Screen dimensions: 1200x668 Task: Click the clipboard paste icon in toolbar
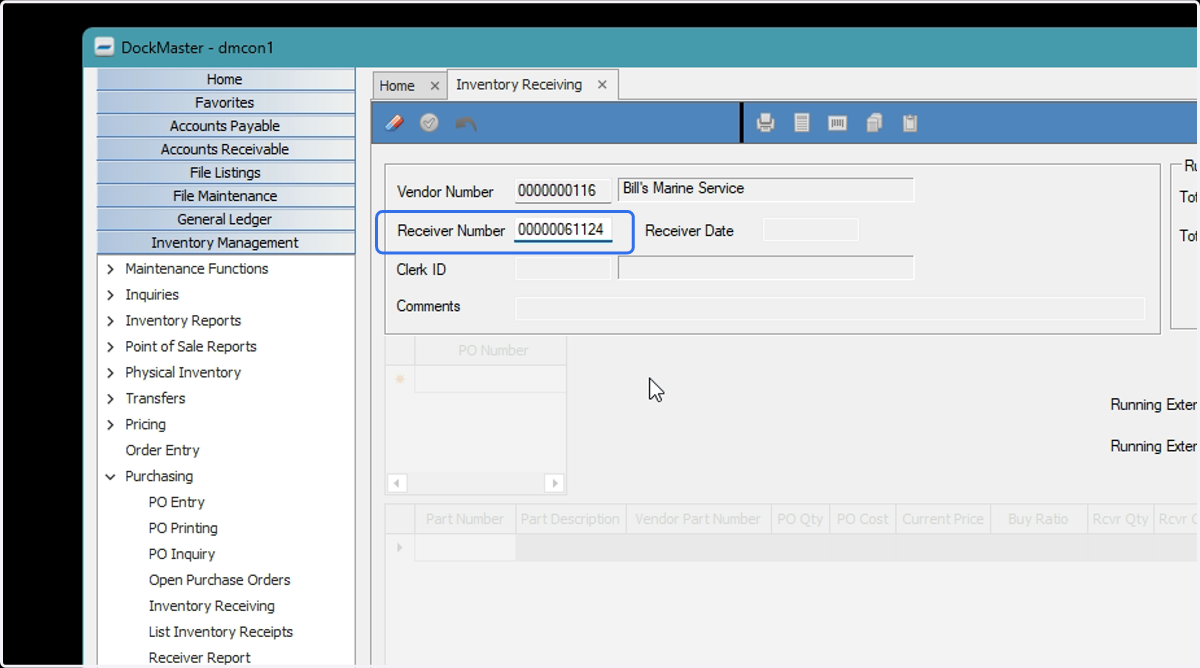pyautogui.click(x=910, y=123)
